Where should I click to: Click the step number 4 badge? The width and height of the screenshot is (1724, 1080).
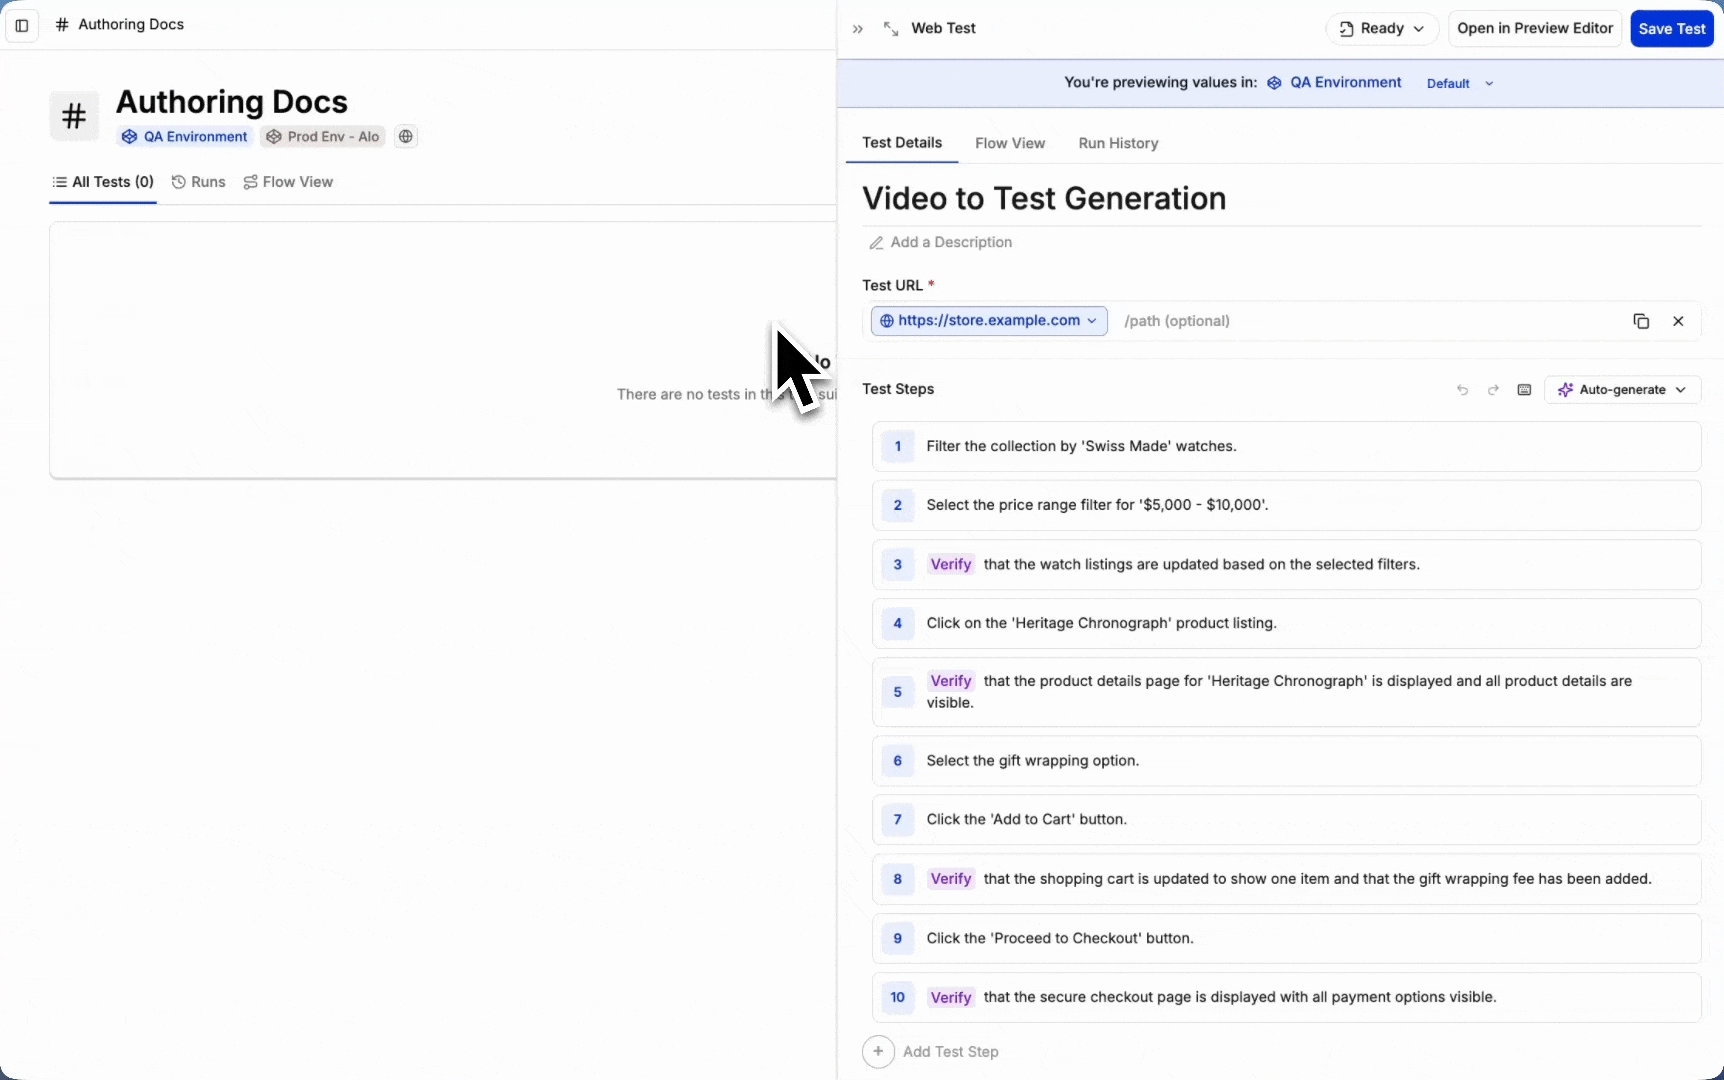click(x=898, y=624)
